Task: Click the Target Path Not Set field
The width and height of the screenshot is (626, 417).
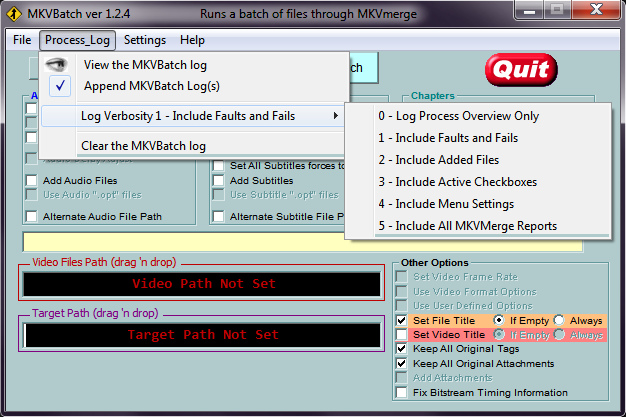Action: click(202, 335)
